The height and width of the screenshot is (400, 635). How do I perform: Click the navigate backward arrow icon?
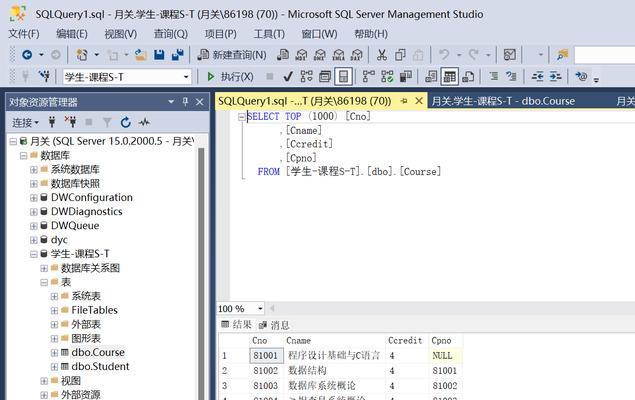click(x=27, y=54)
